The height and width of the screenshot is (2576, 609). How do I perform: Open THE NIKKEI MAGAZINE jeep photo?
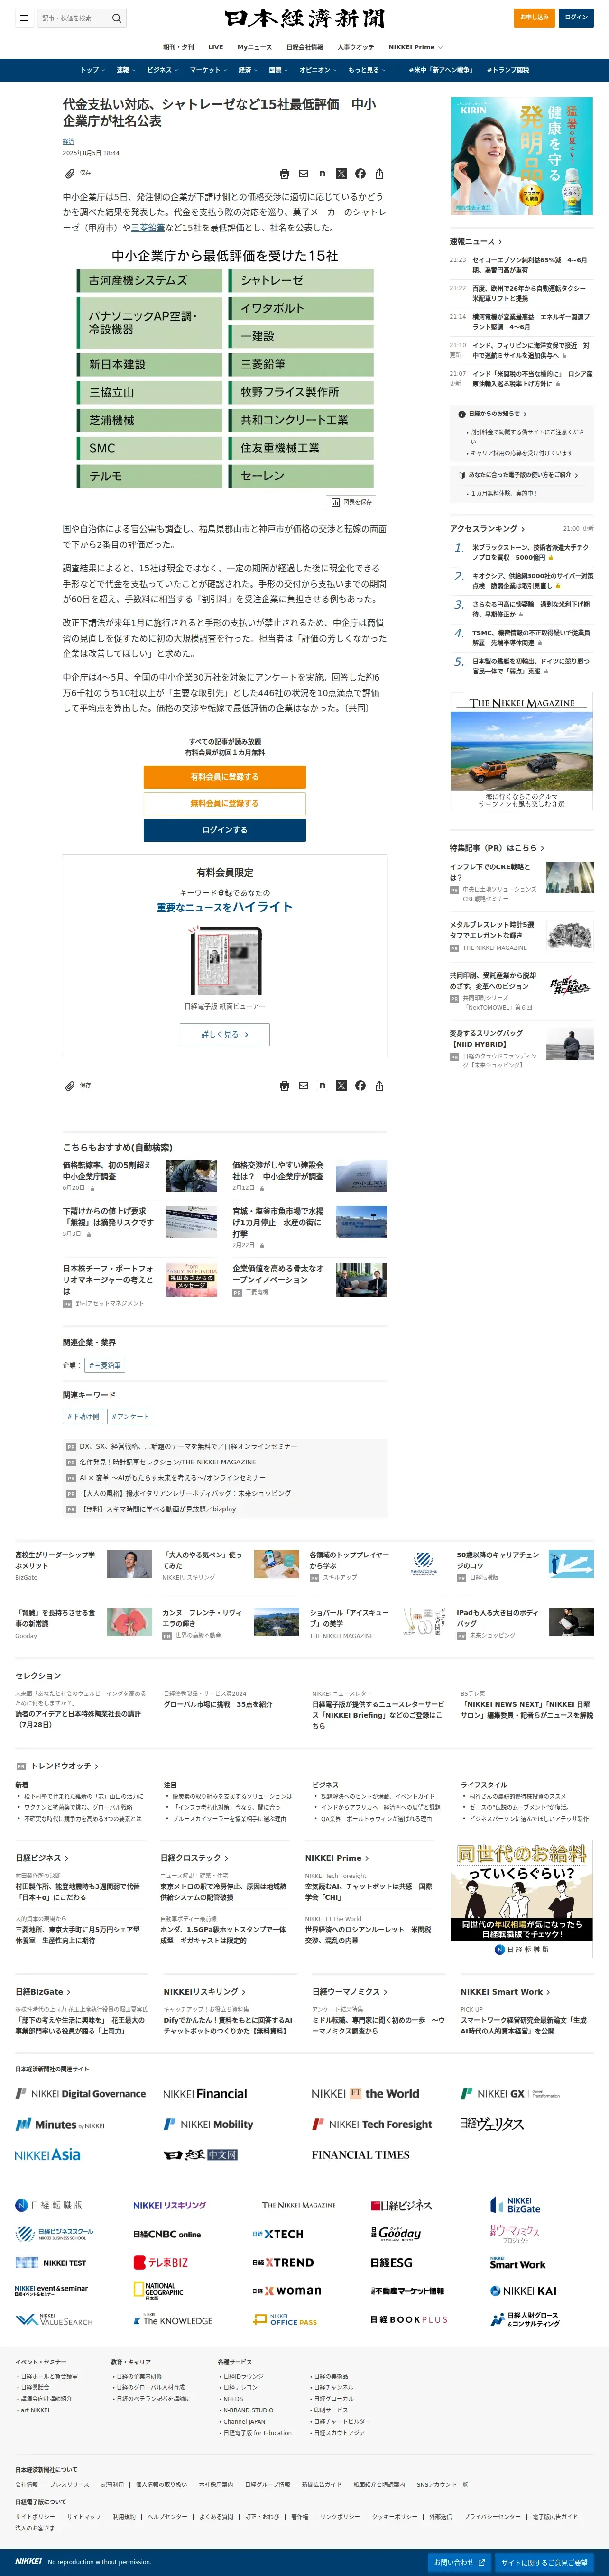coord(521,751)
